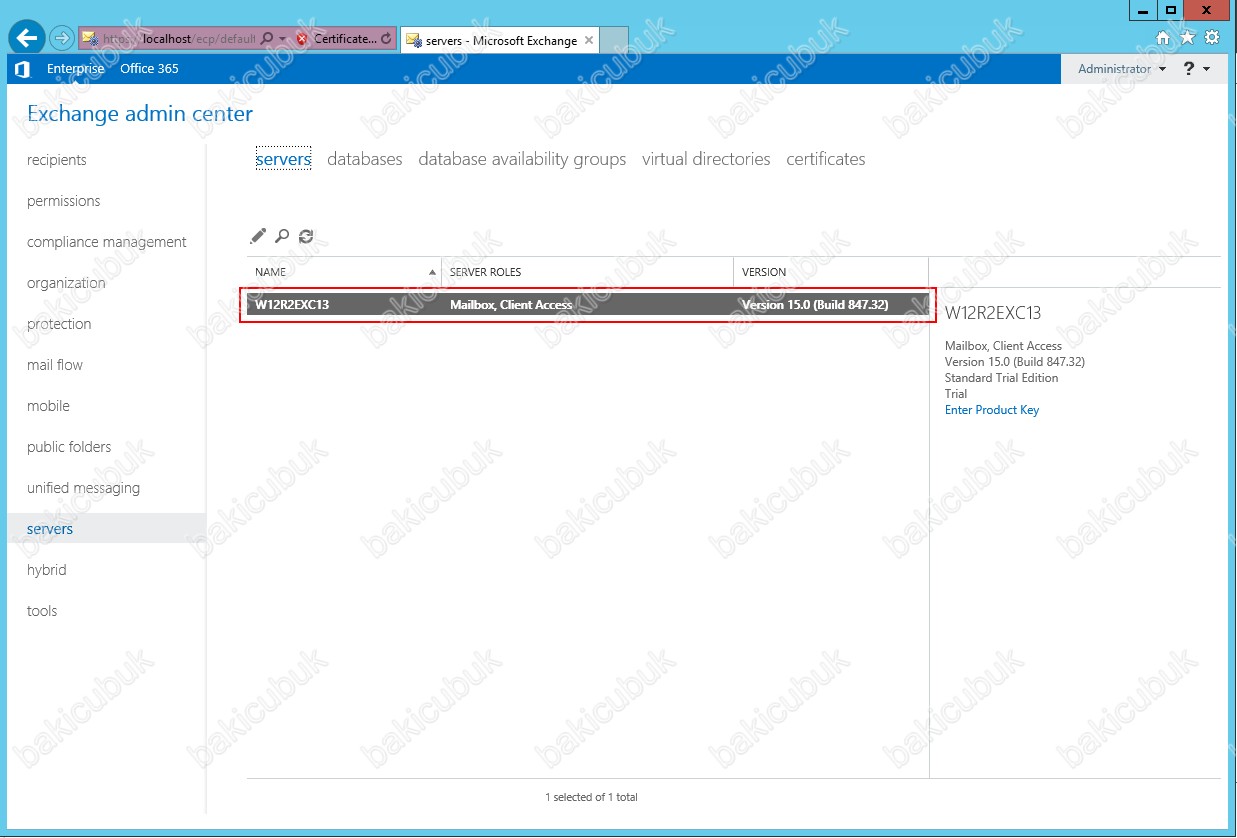Image resolution: width=1237 pixels, height=838 pixels.
Task: Click the Edit pencil icon
Action: pos(258,236)
